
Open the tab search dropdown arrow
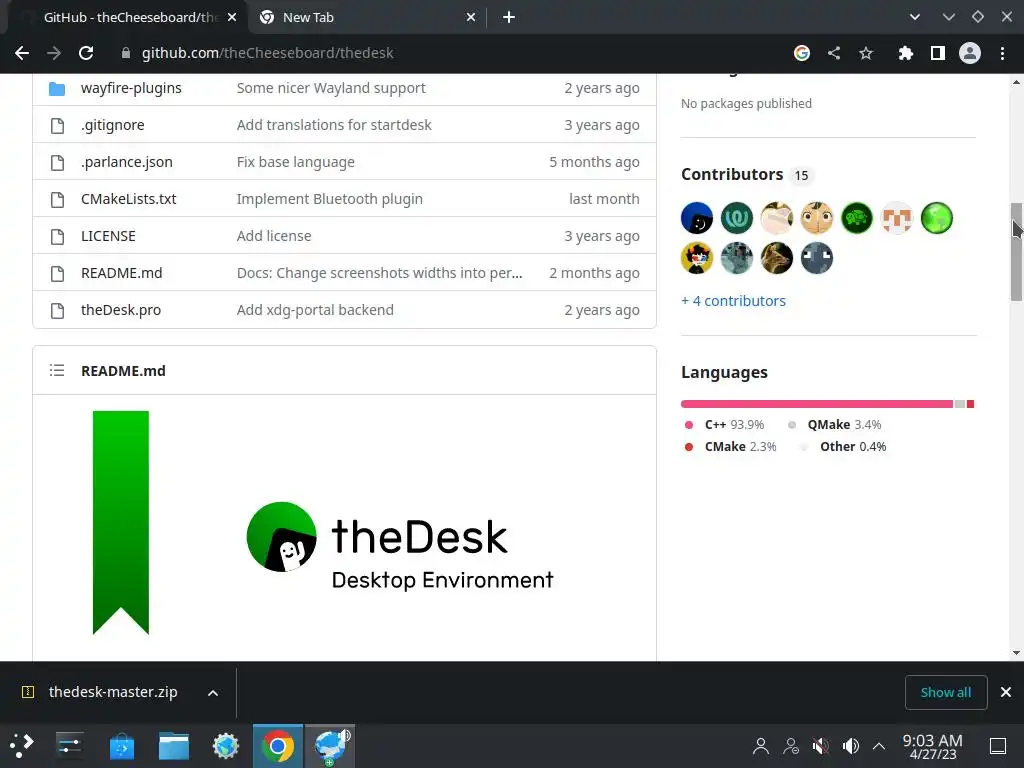point(915,18)
